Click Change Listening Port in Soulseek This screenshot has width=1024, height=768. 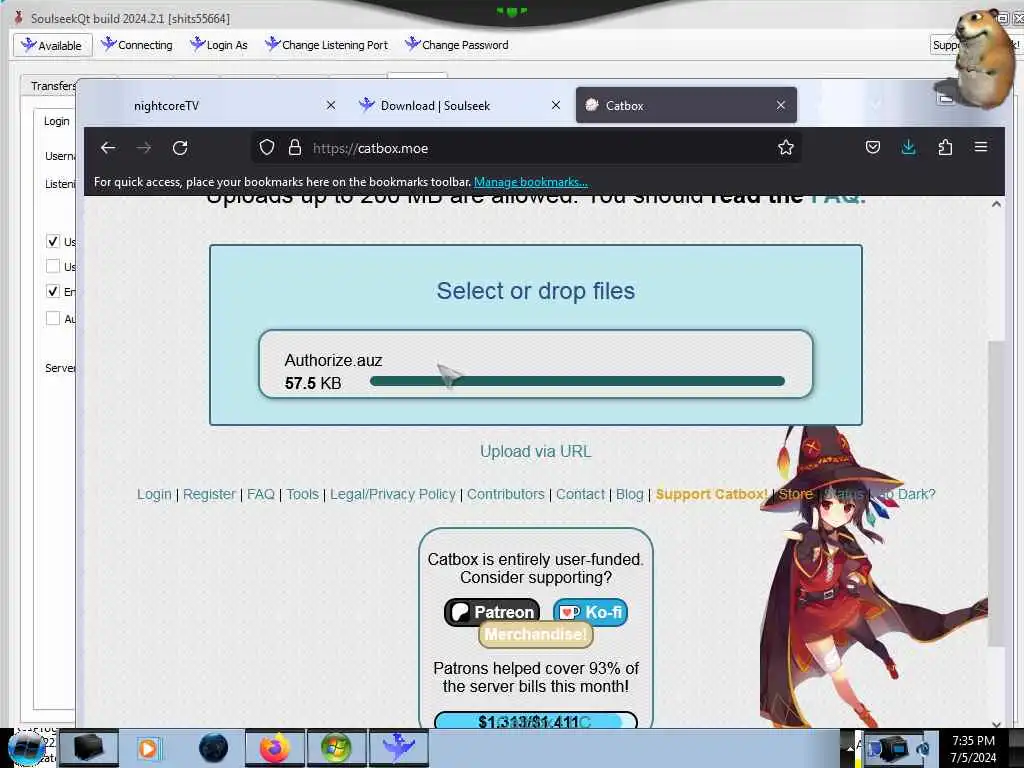(x=326, y=45)
